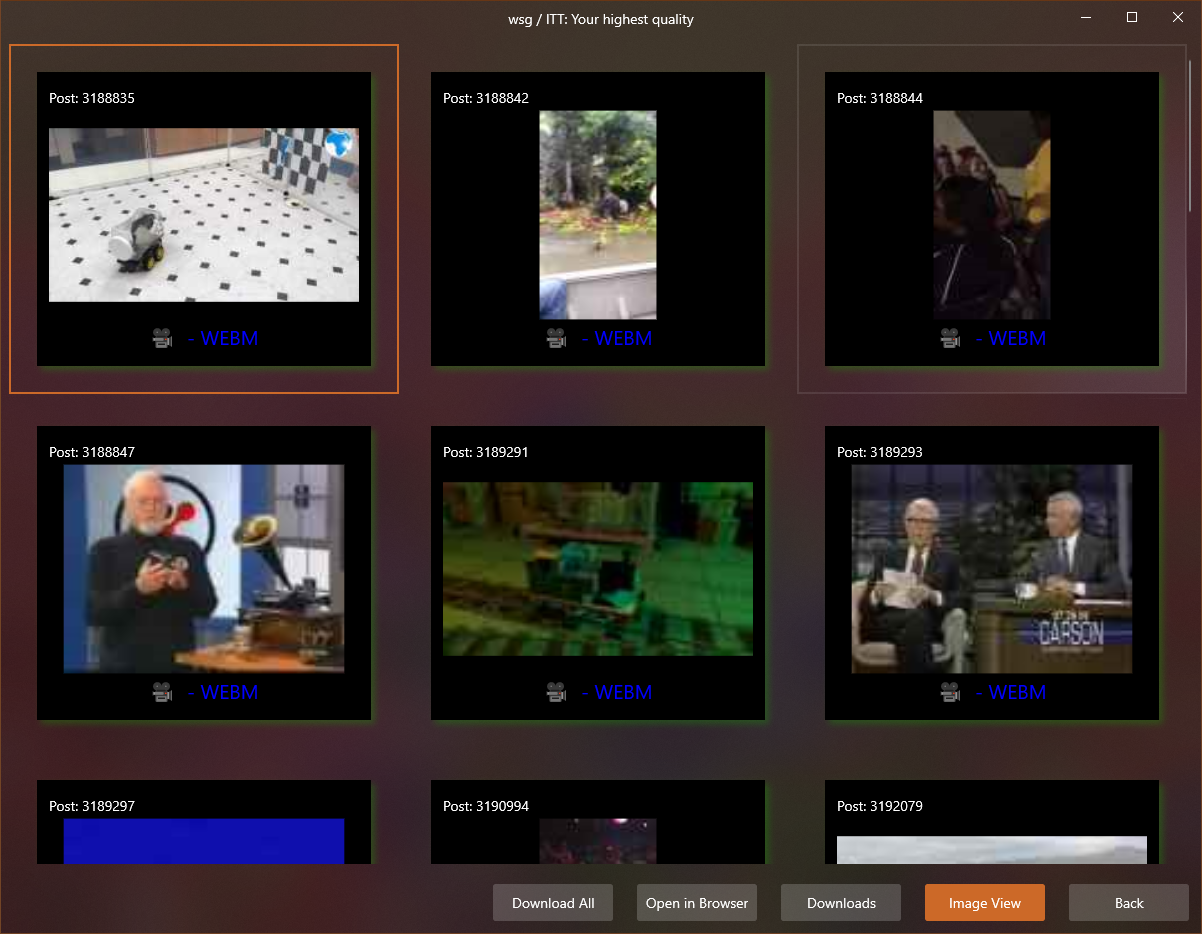Switch to Image View
The height and width of the screenshot is (934, 1202).
985,903
